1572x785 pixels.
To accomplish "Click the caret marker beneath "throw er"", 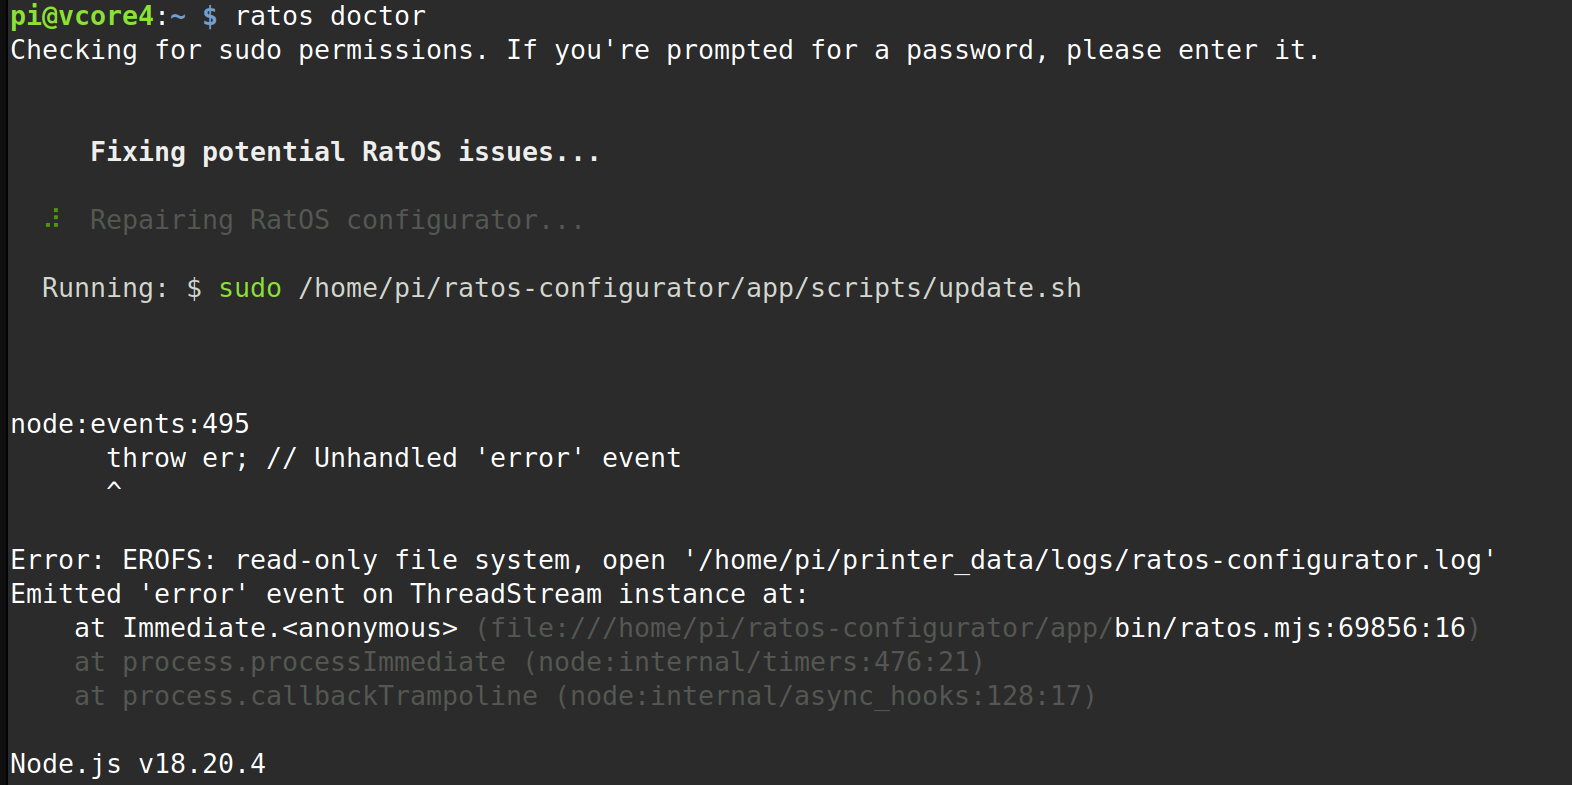I will (114, 487).
